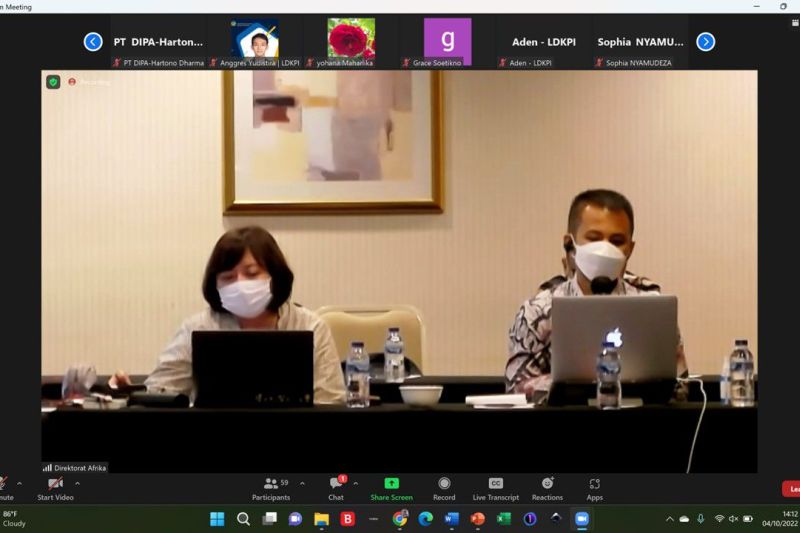Show previous participants with left arrow
The height and width of the screenshot is (533, 800).
(x=93, y=42)
